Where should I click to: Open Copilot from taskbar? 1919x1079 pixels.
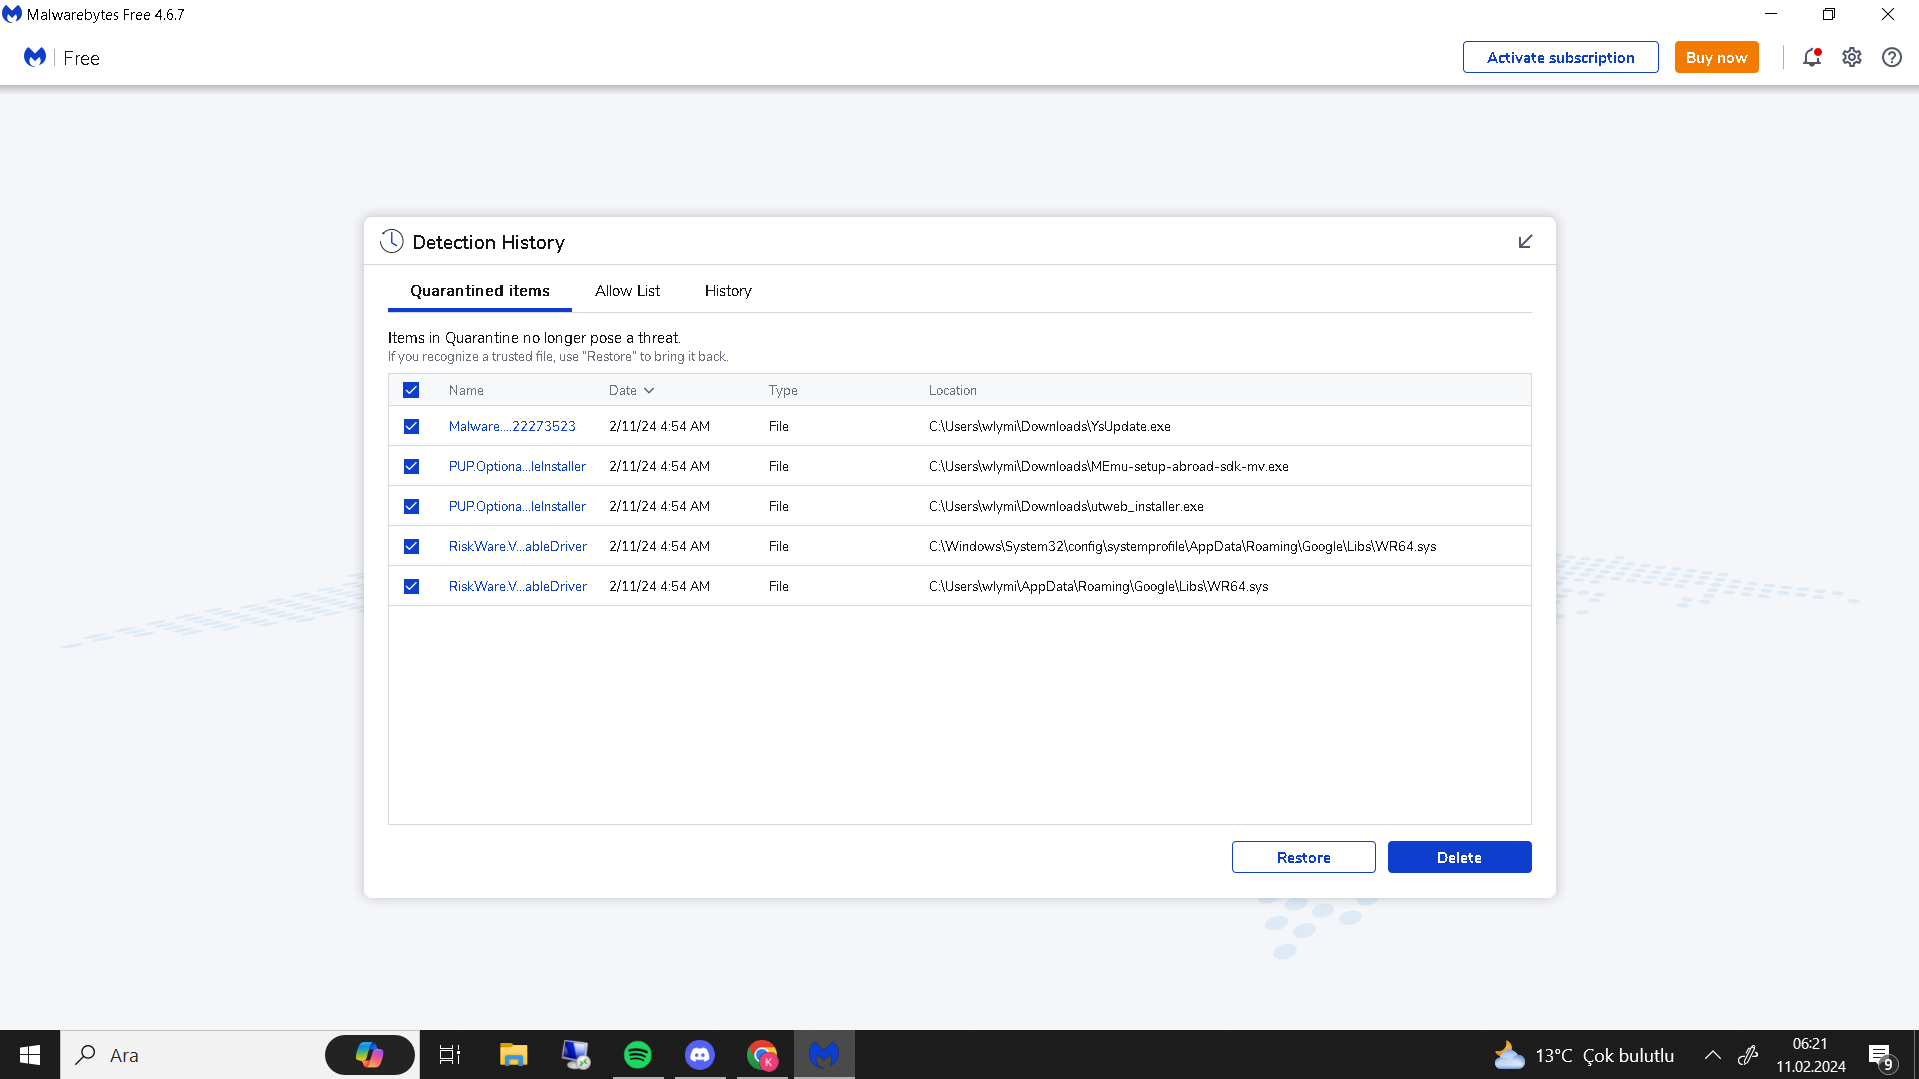369,1055
